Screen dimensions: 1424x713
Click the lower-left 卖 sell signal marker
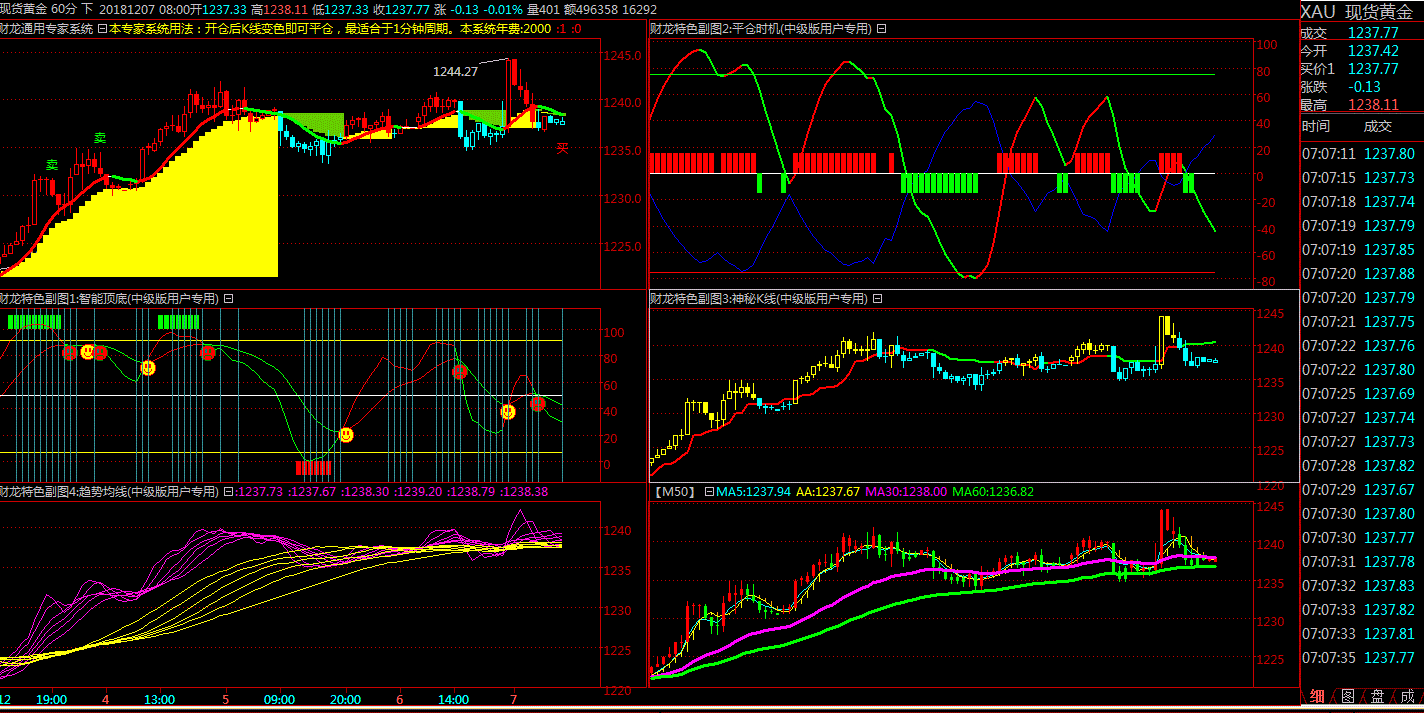pos(52,163)
